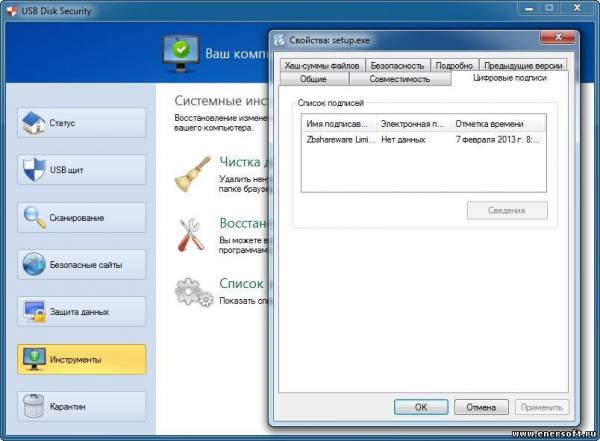Select Цифровые подписи tab
Screen dimensions: 600x441
click(510, 78)
